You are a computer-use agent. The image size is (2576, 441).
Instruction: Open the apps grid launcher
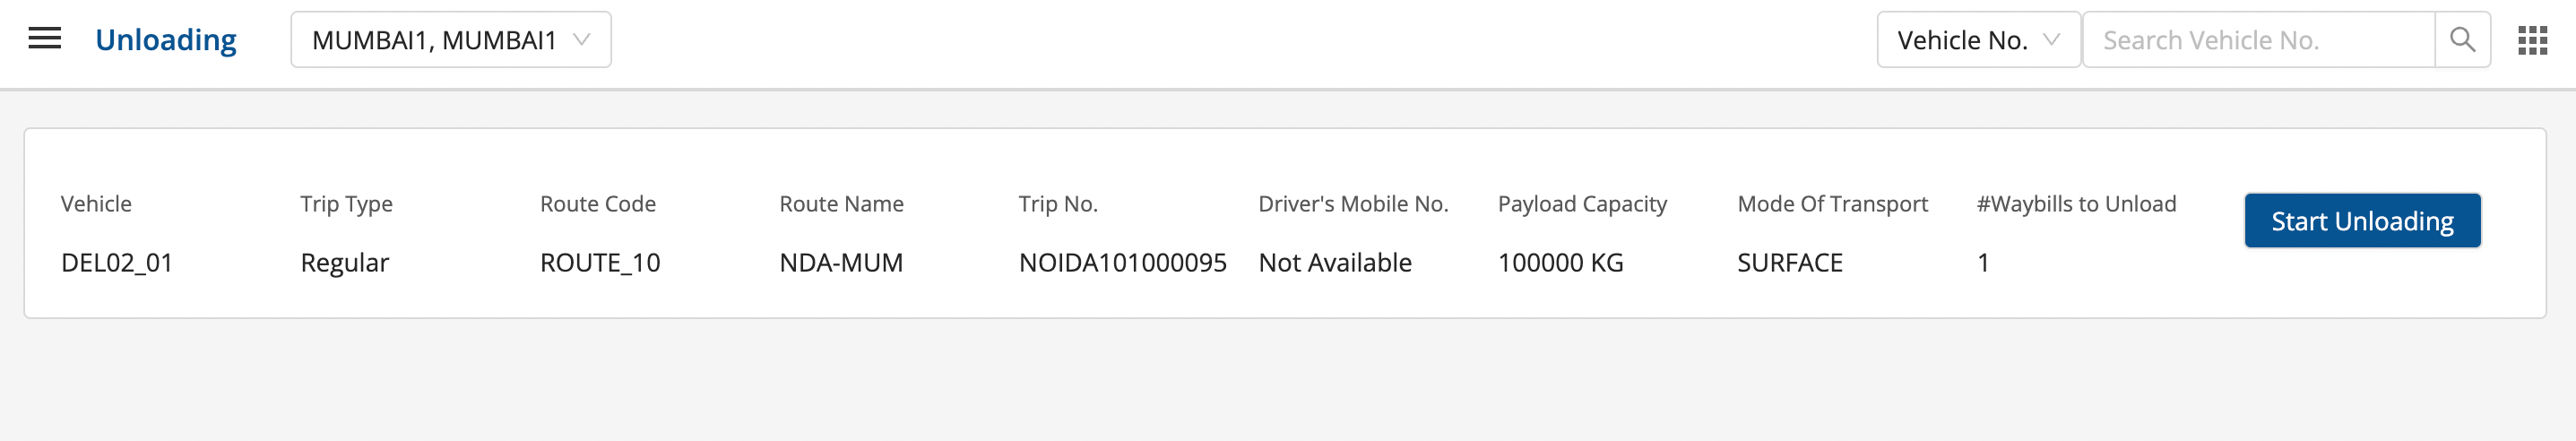pyautogui.click(x=2532, y=40)
